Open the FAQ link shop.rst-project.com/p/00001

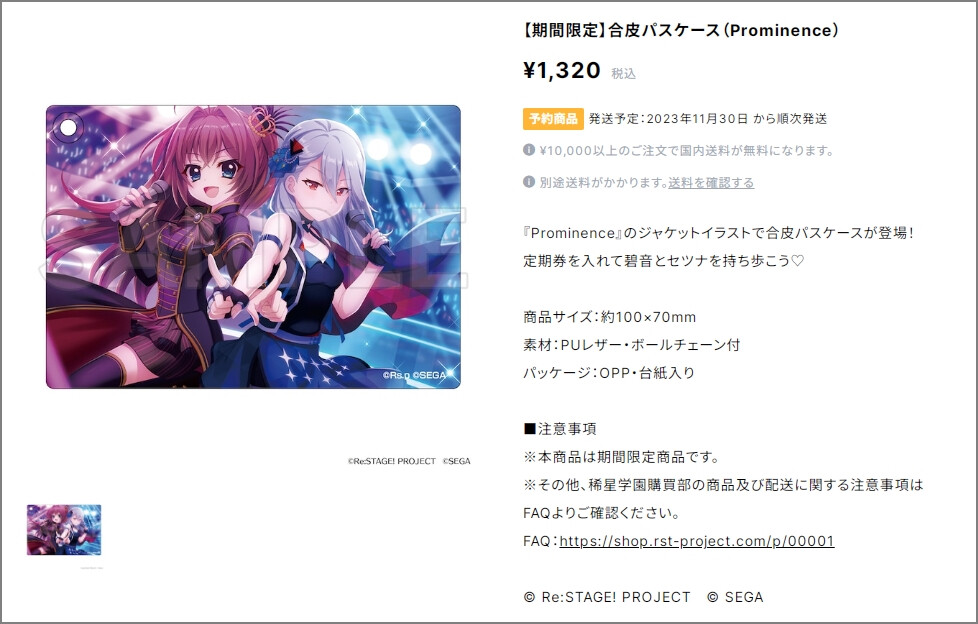pos(697,541)
